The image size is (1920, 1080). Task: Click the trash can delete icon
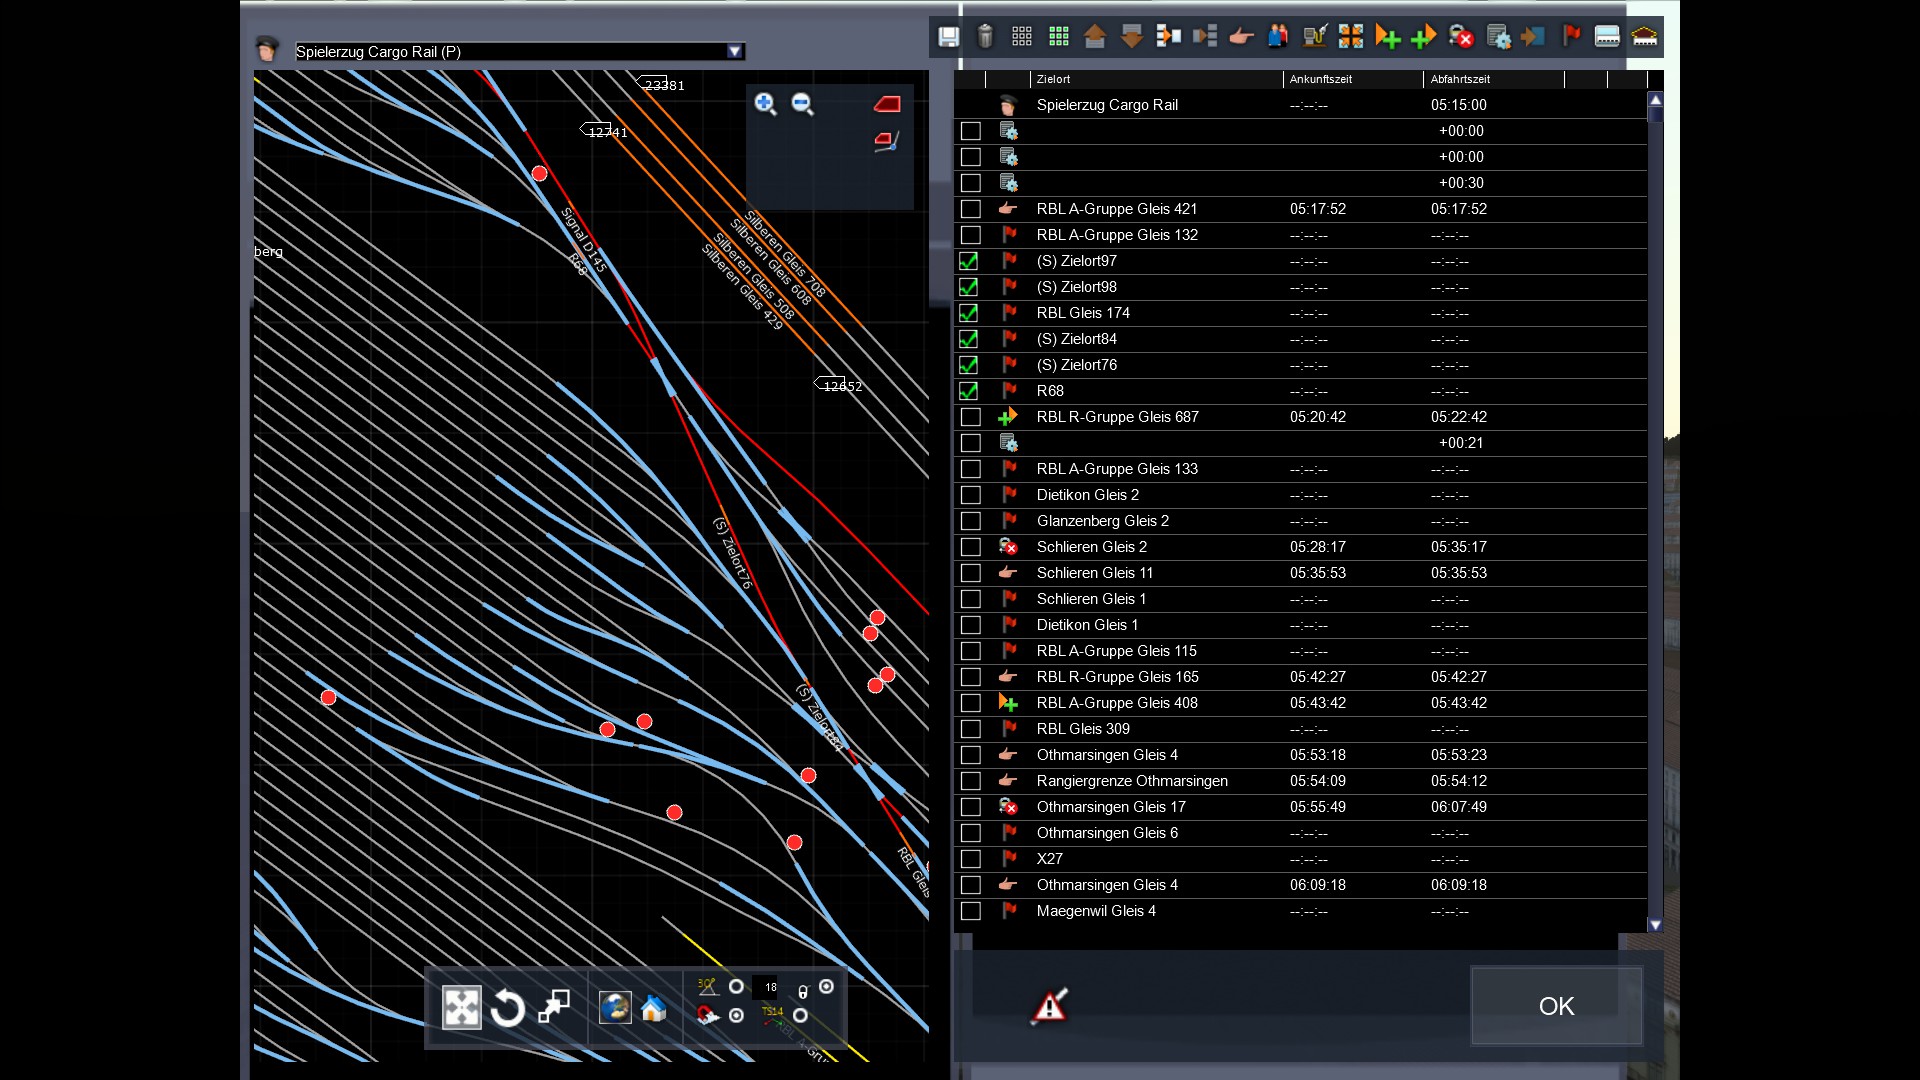985,37
